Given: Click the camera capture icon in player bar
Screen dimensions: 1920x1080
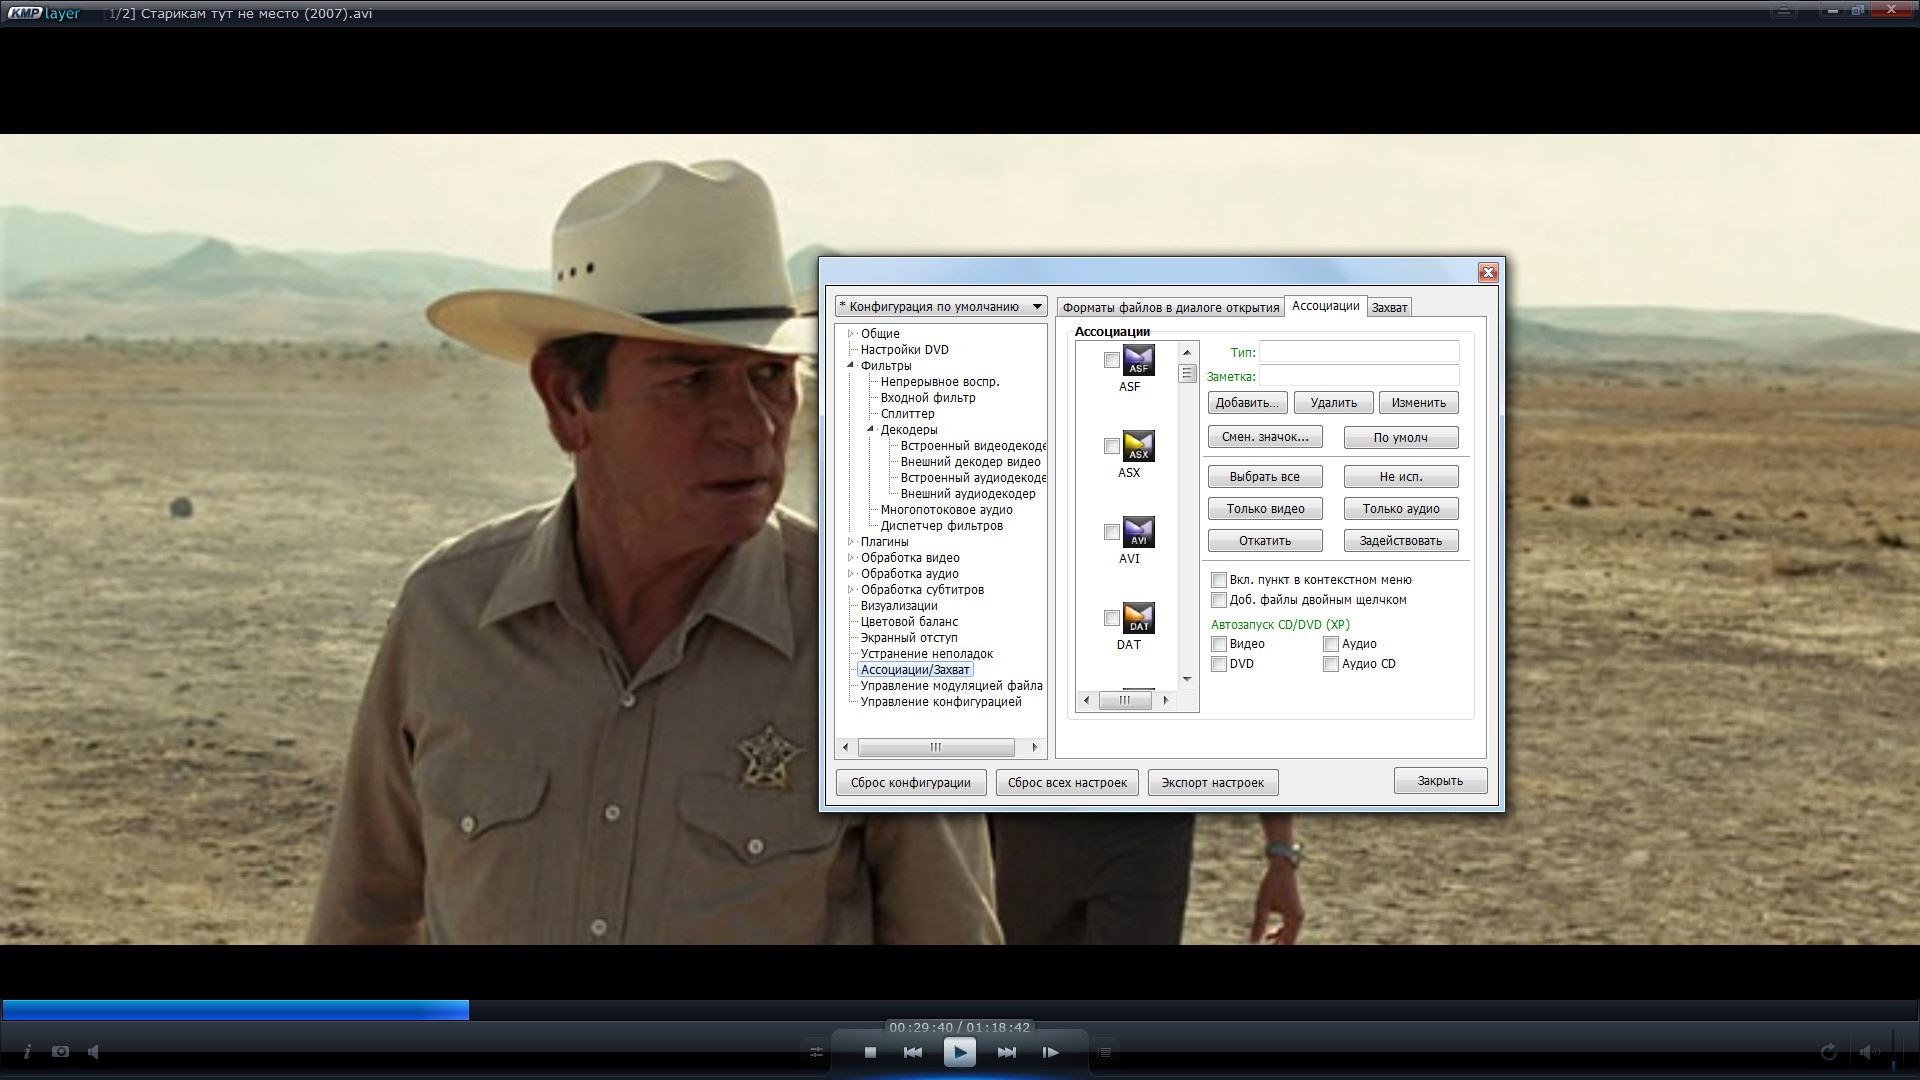Looking at the screenshot, I should coord(61,1052).
